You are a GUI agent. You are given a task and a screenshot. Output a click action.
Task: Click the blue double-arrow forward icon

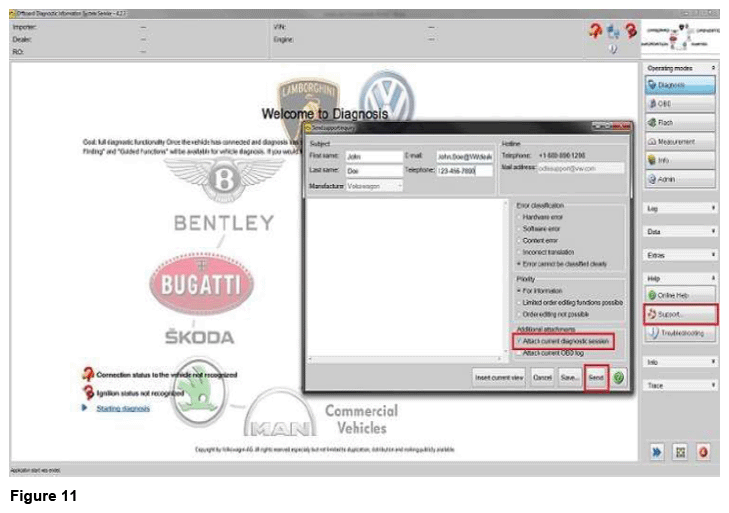[656, 452]
